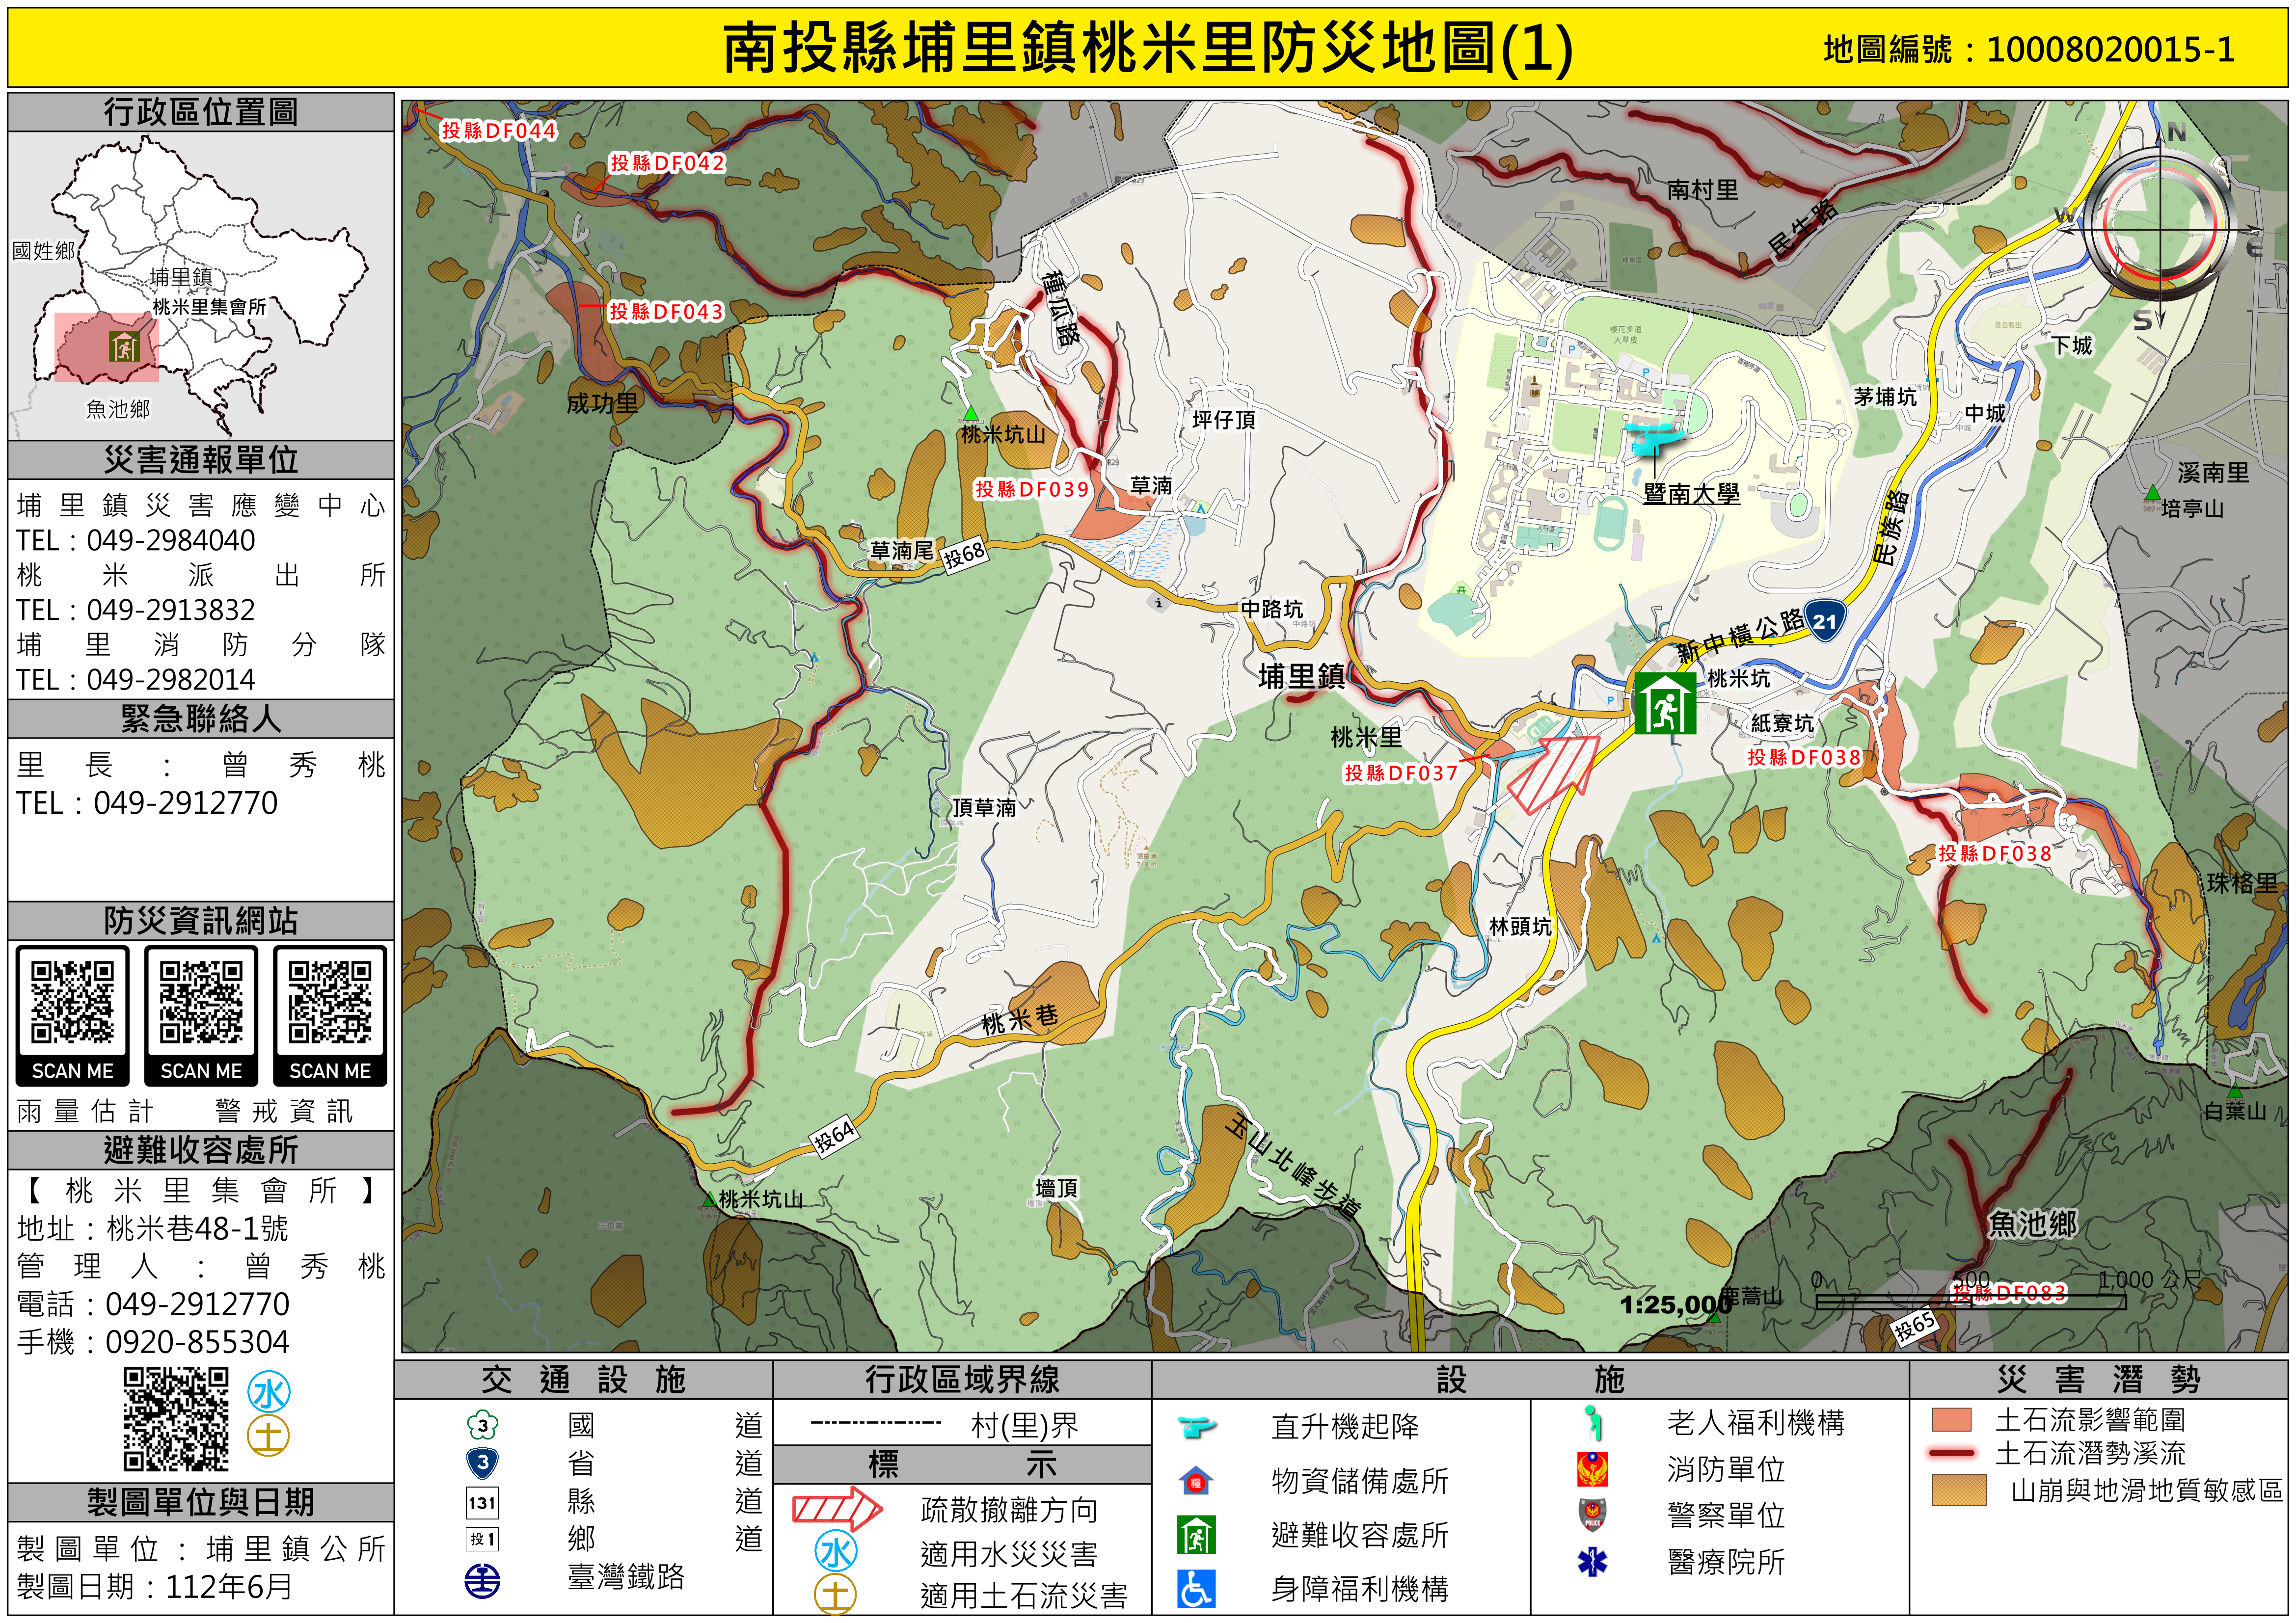Click the 暨南大學 label on the map
2296x1623 pixels.
click(1691, 494)
